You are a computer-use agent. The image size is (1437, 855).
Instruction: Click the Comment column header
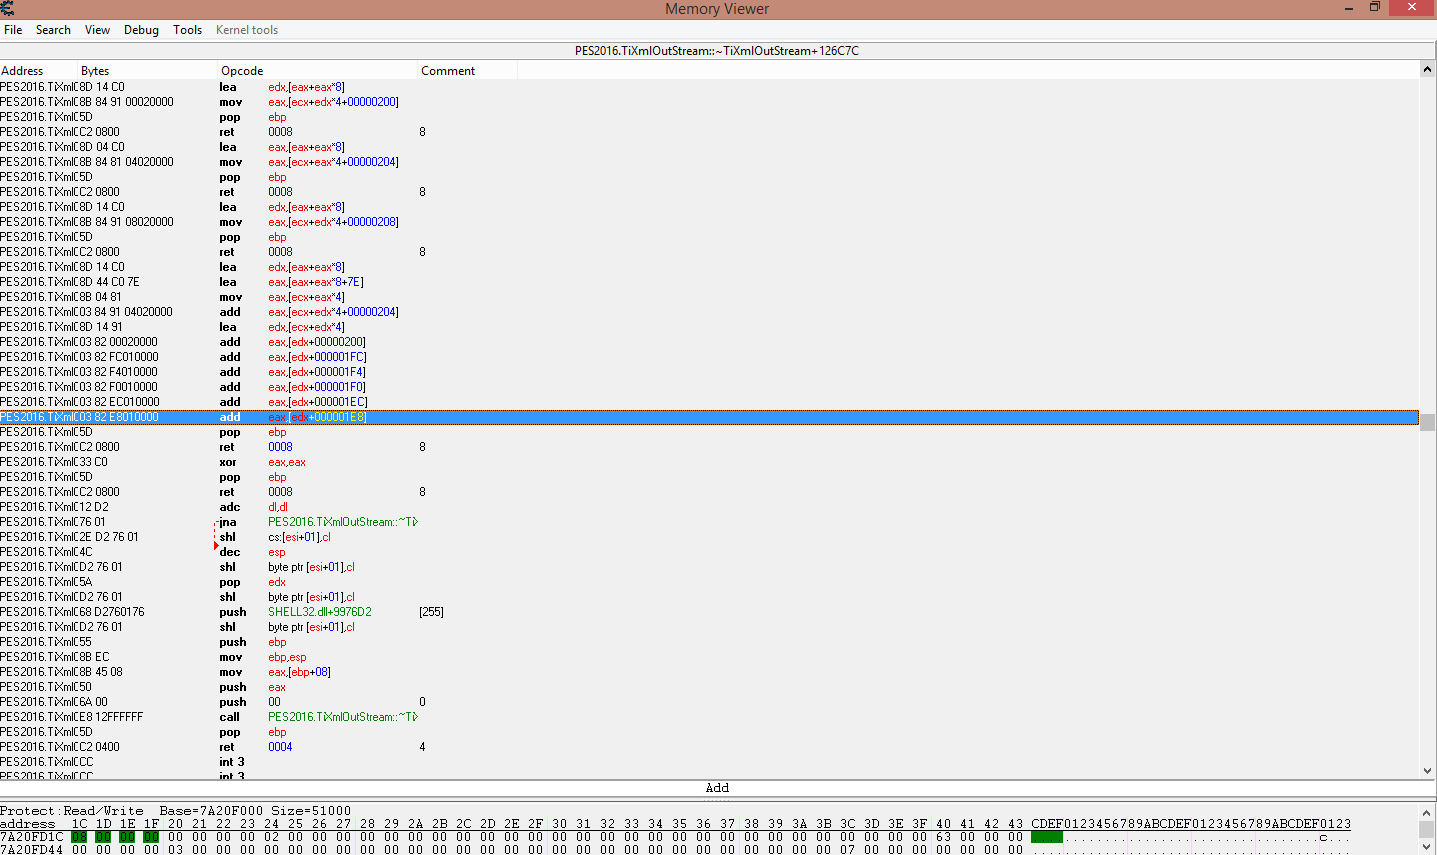click(448, 71)
